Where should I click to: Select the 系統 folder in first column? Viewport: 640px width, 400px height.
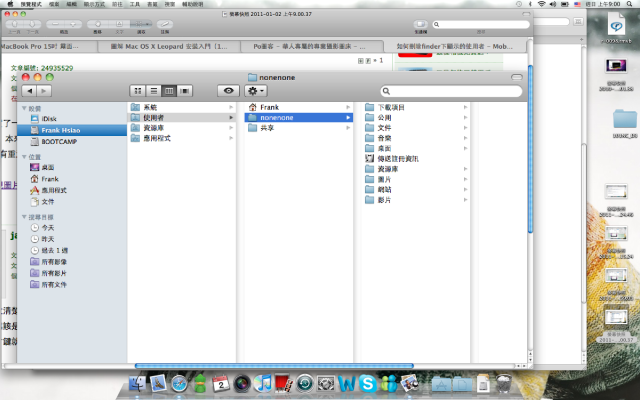tap(182, 107)
